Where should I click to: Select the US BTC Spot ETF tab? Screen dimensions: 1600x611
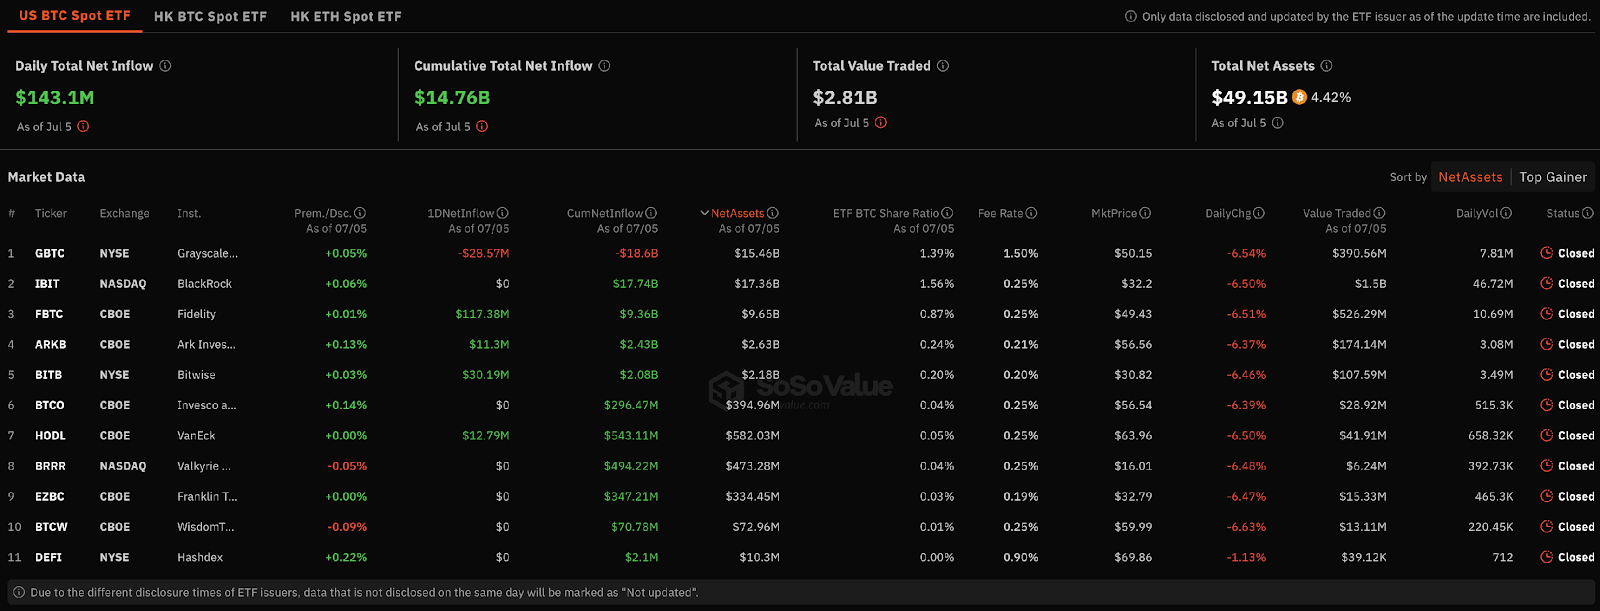75,16
